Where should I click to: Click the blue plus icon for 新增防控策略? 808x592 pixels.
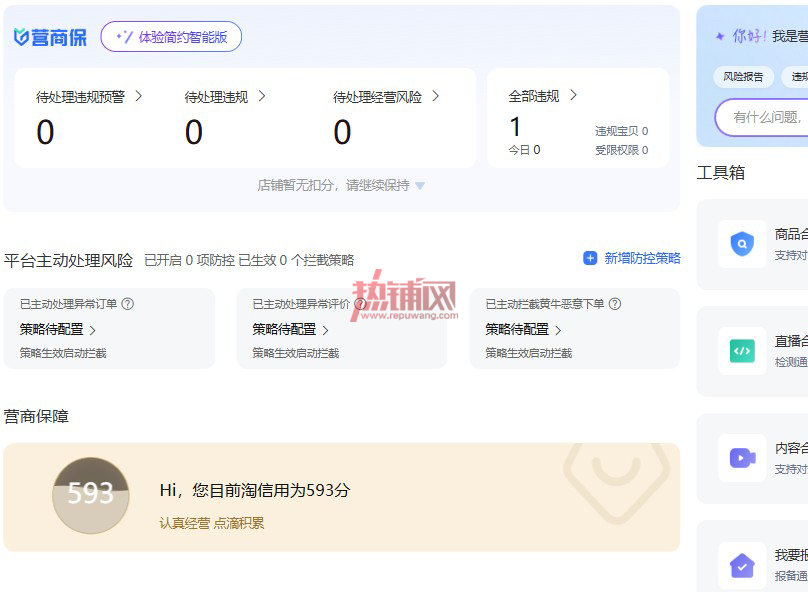coord(590,258)
